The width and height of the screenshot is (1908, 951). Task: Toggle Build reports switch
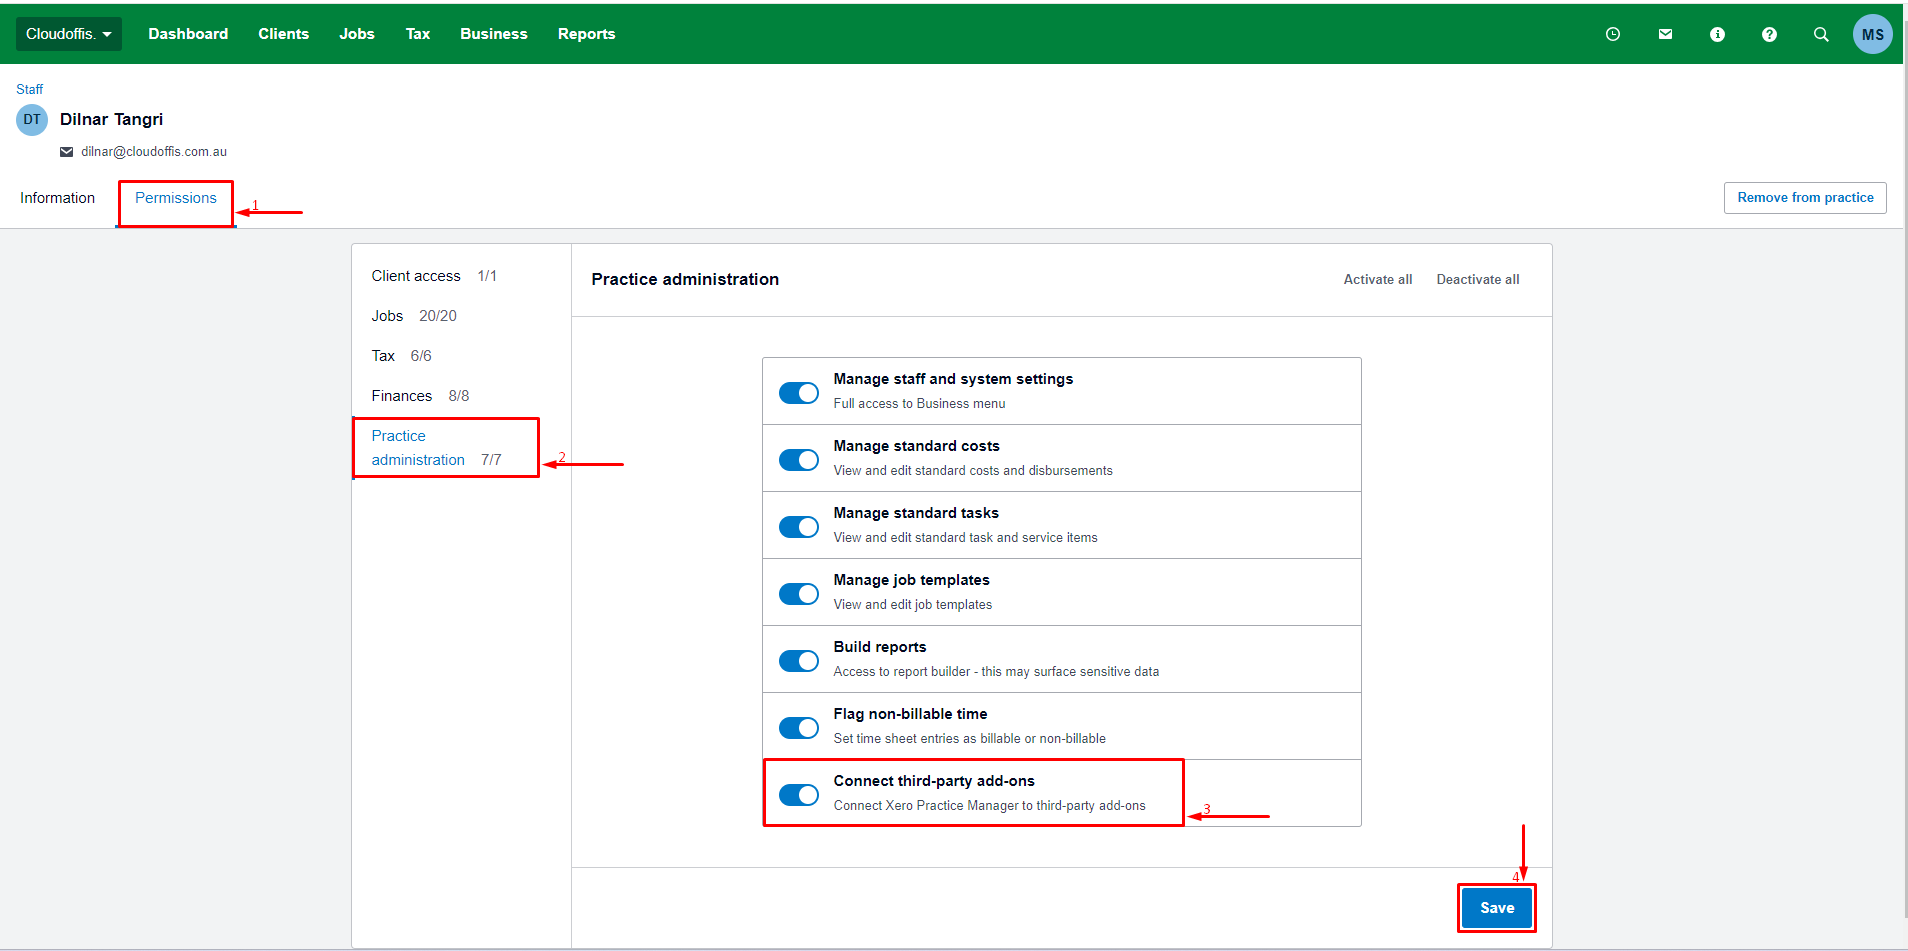point(799,661)
